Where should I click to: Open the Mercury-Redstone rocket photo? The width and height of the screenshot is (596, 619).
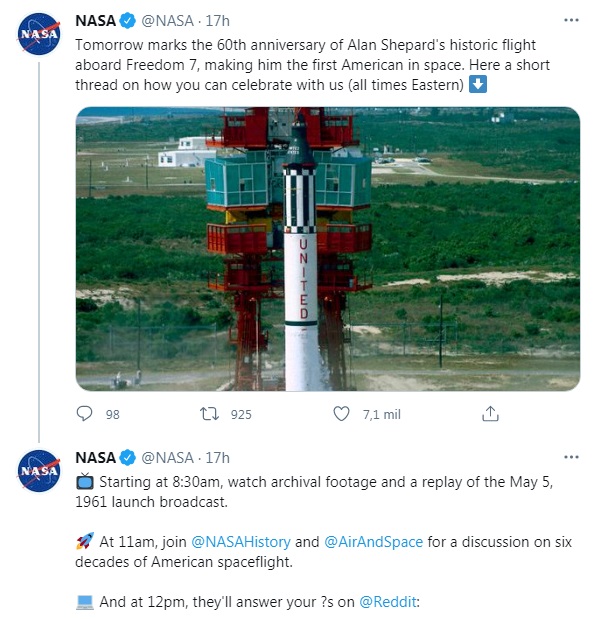328,249
